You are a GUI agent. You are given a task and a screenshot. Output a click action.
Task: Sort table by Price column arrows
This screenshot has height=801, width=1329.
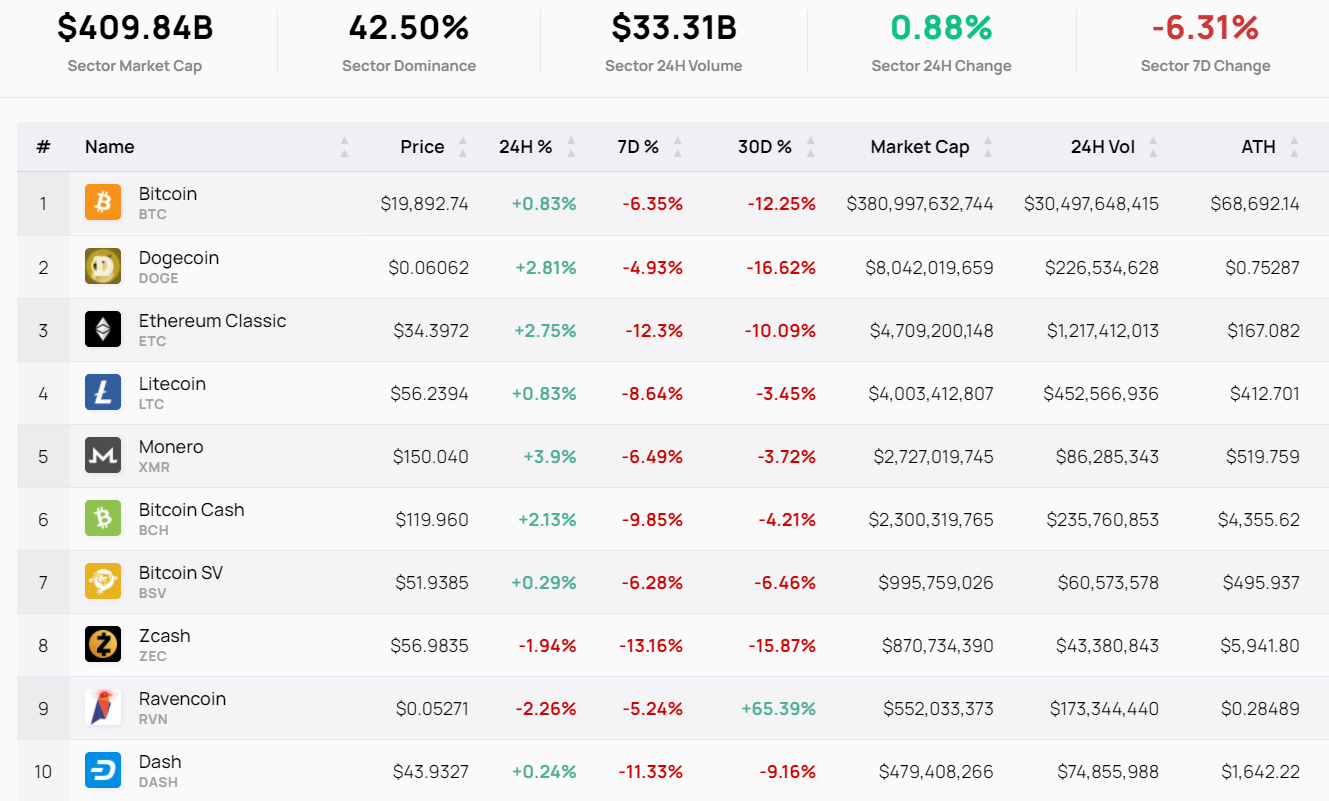point(462,147)
